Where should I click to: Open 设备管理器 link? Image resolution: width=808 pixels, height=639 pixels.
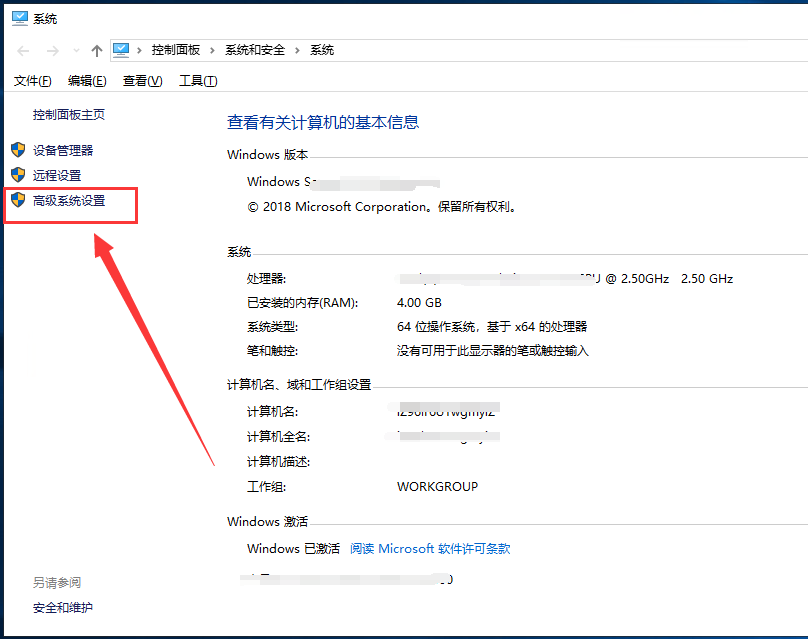(x=63, y=150)
